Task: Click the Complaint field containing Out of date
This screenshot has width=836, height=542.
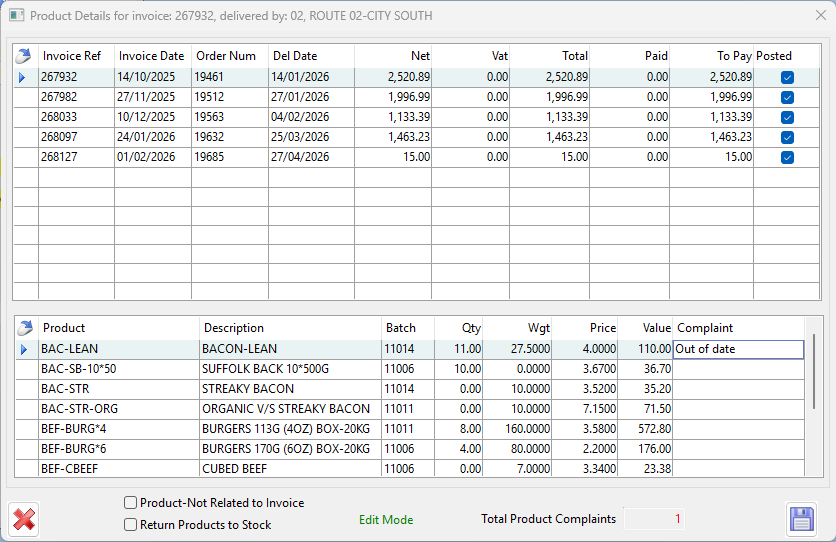Action: [737, 349]
